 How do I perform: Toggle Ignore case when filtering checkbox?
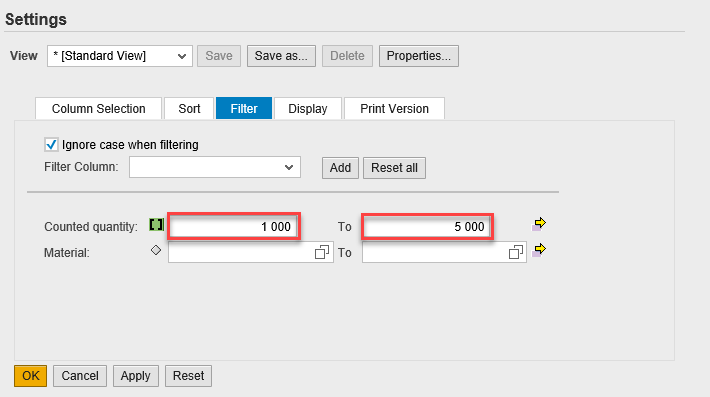[x=51, y=145]
